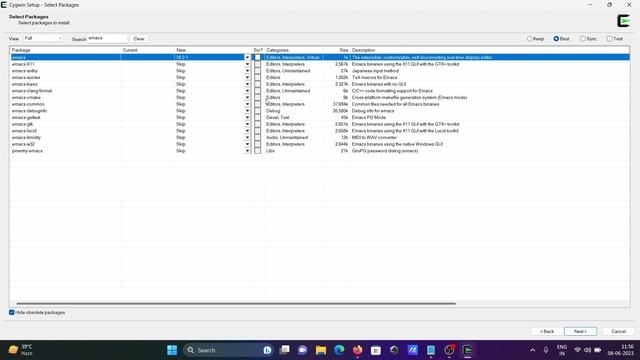Select the emacs-gettext package row

point(320,118)
